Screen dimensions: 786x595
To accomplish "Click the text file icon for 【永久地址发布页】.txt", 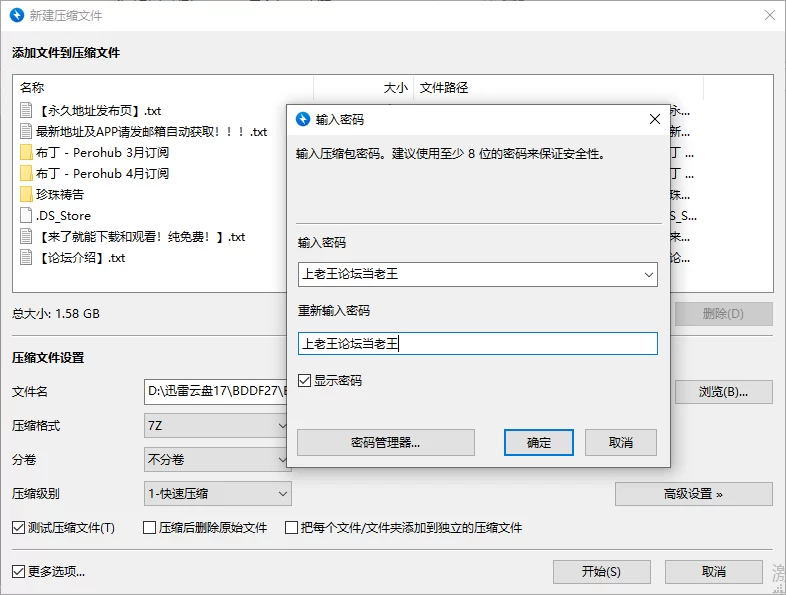I will (x=26, y=110).
